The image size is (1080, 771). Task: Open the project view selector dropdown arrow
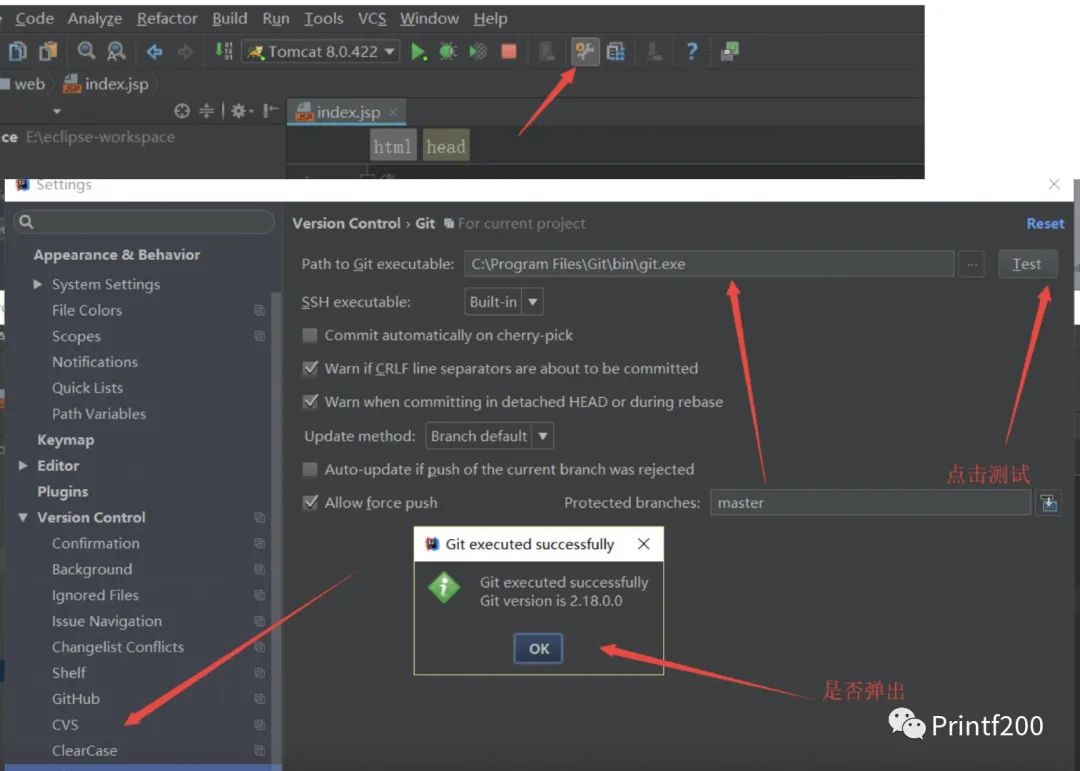56,112
